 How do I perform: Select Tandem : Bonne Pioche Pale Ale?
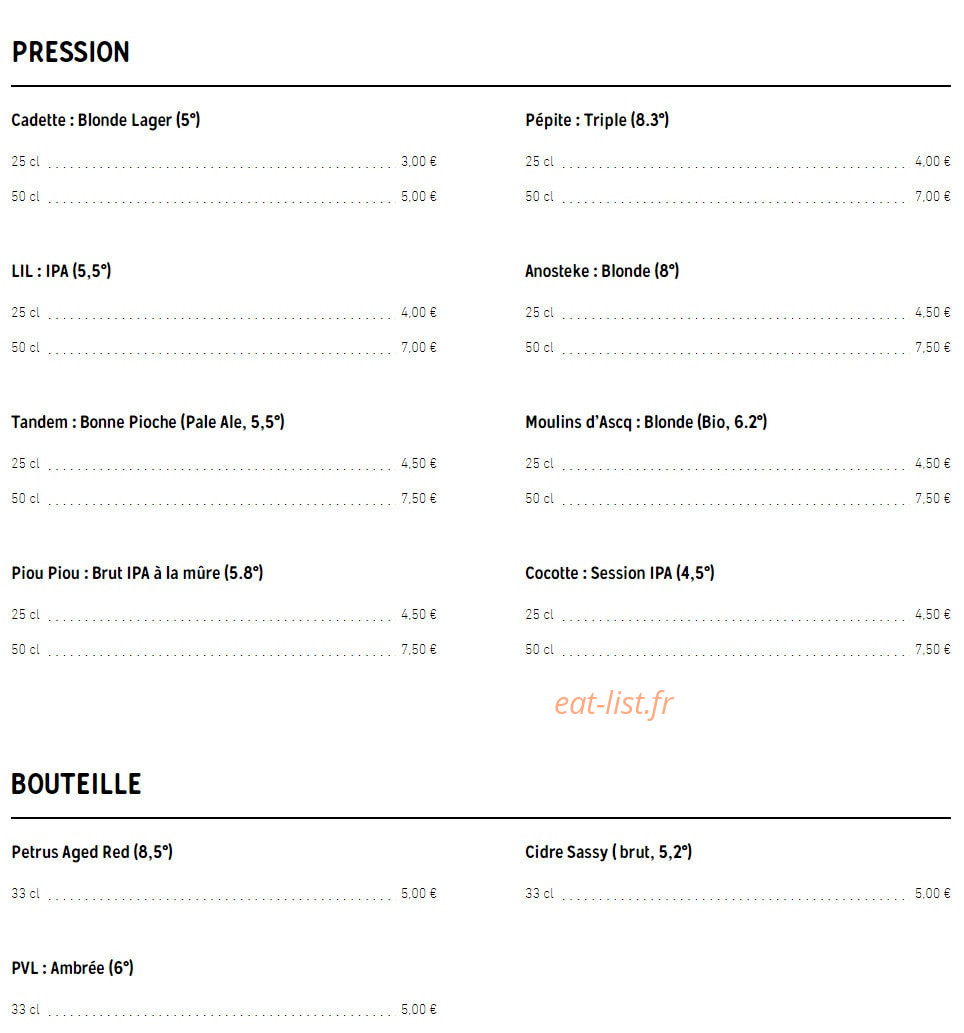[x=148, y=422]
